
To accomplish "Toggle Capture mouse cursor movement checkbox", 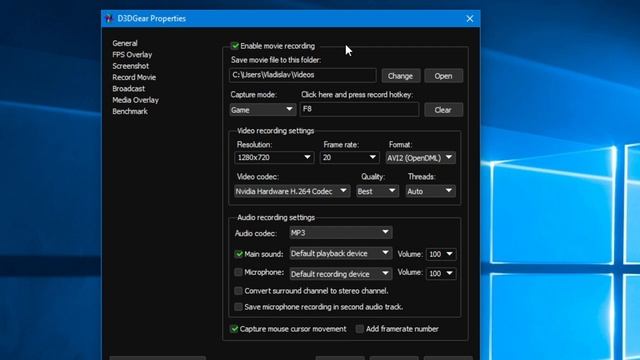I will point(234,329).
